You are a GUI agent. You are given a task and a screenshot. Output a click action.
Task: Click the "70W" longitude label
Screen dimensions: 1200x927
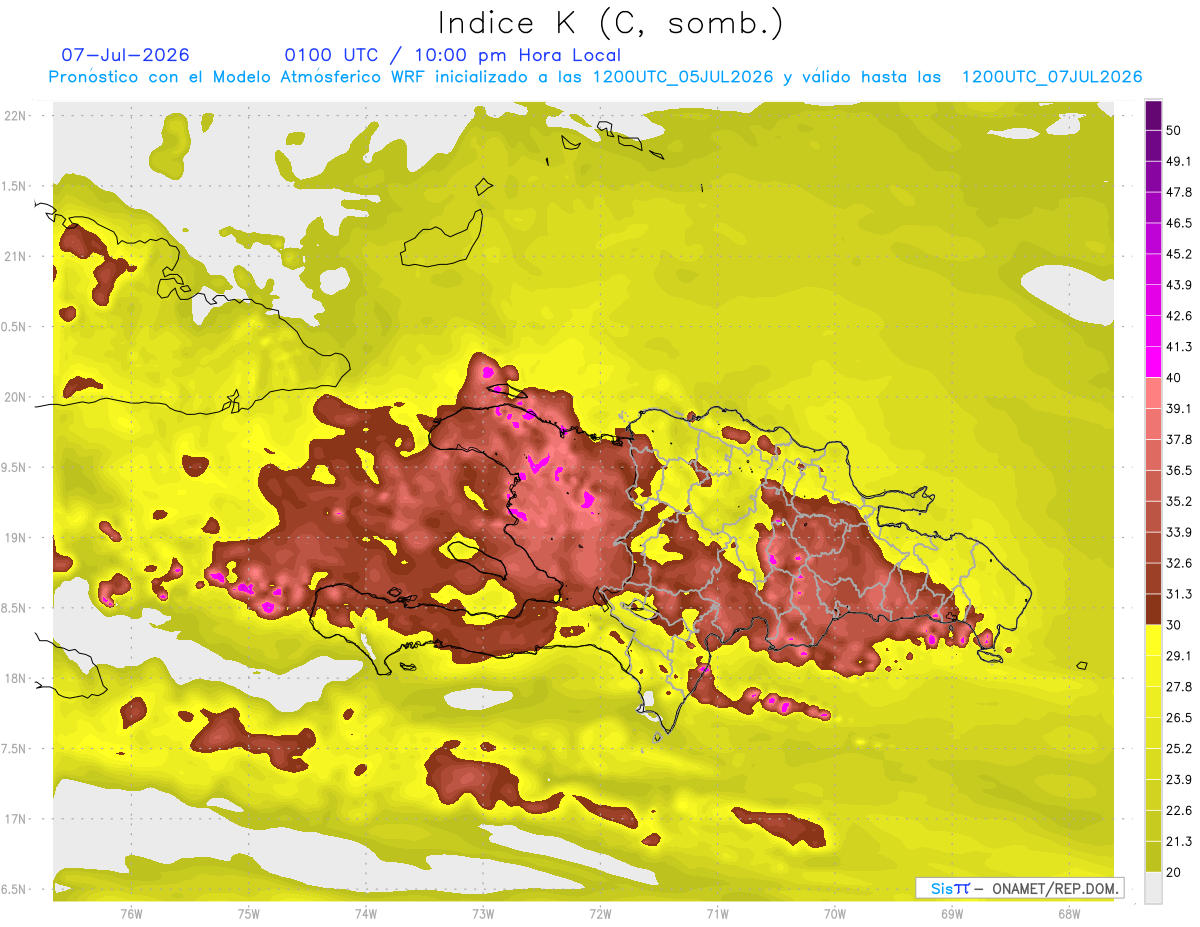coord(834,914)
